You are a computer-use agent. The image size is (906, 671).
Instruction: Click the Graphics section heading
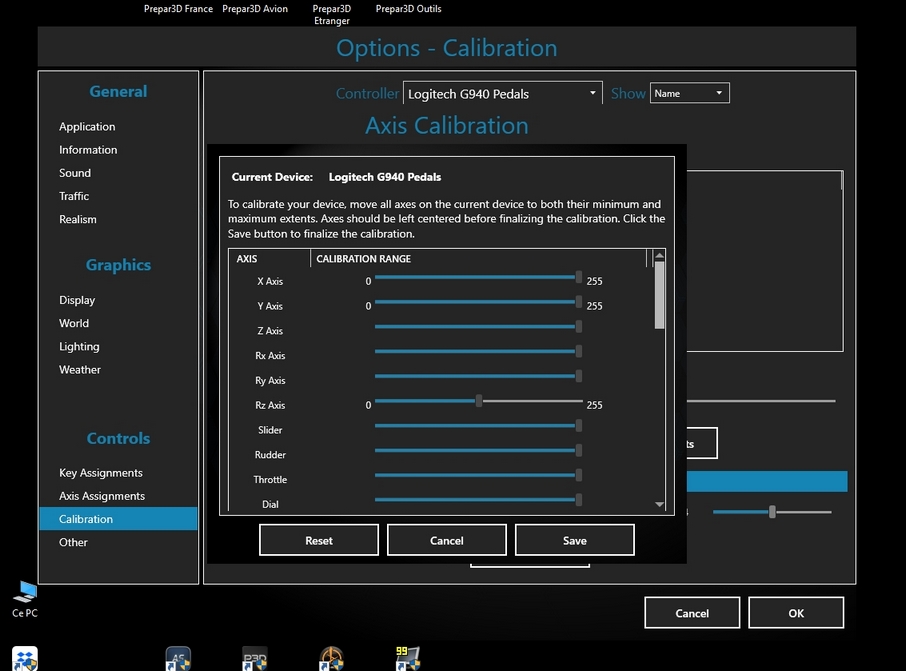(118, 265)
